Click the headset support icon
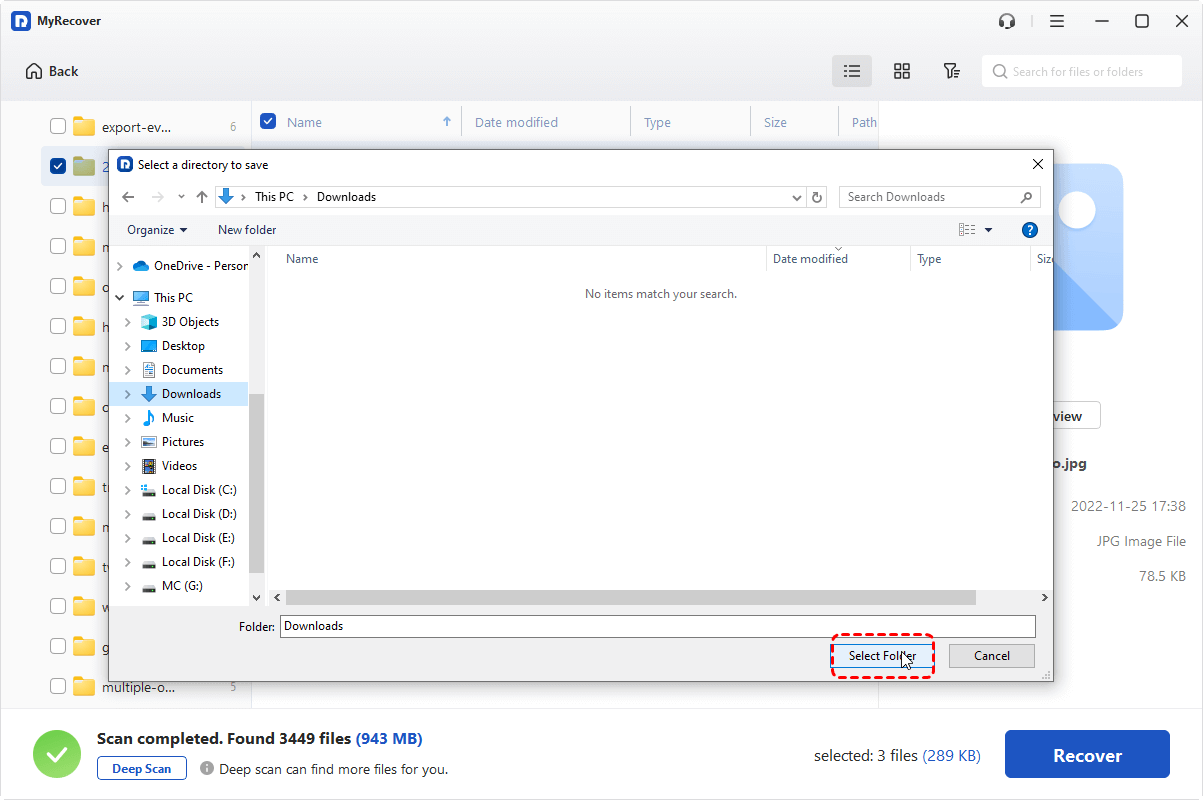The height and width of the screenshot is (800, 1203). 1007,21
